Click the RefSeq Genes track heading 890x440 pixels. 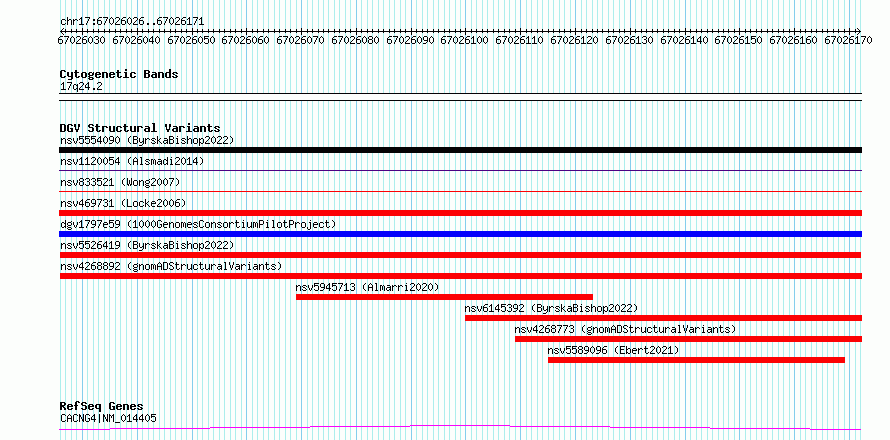pos(101,407)
